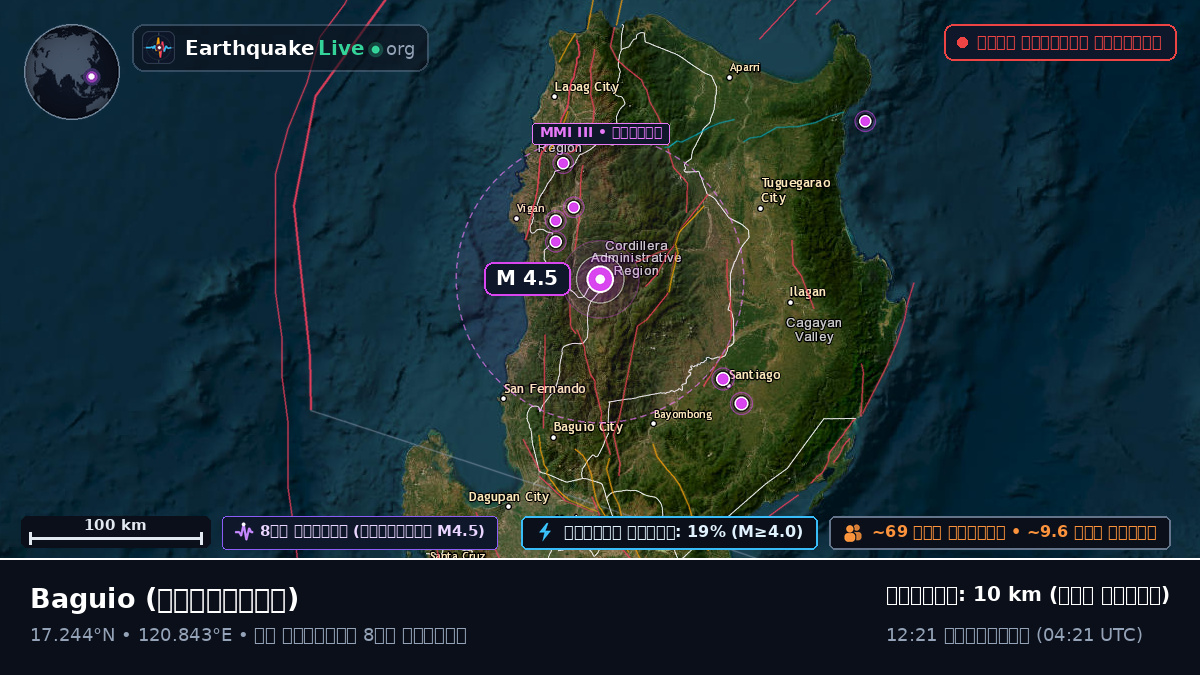Click the lightning bolt icon in the blue pill
The height and width of the screenshot is (675, 1200).
[545, 532]
